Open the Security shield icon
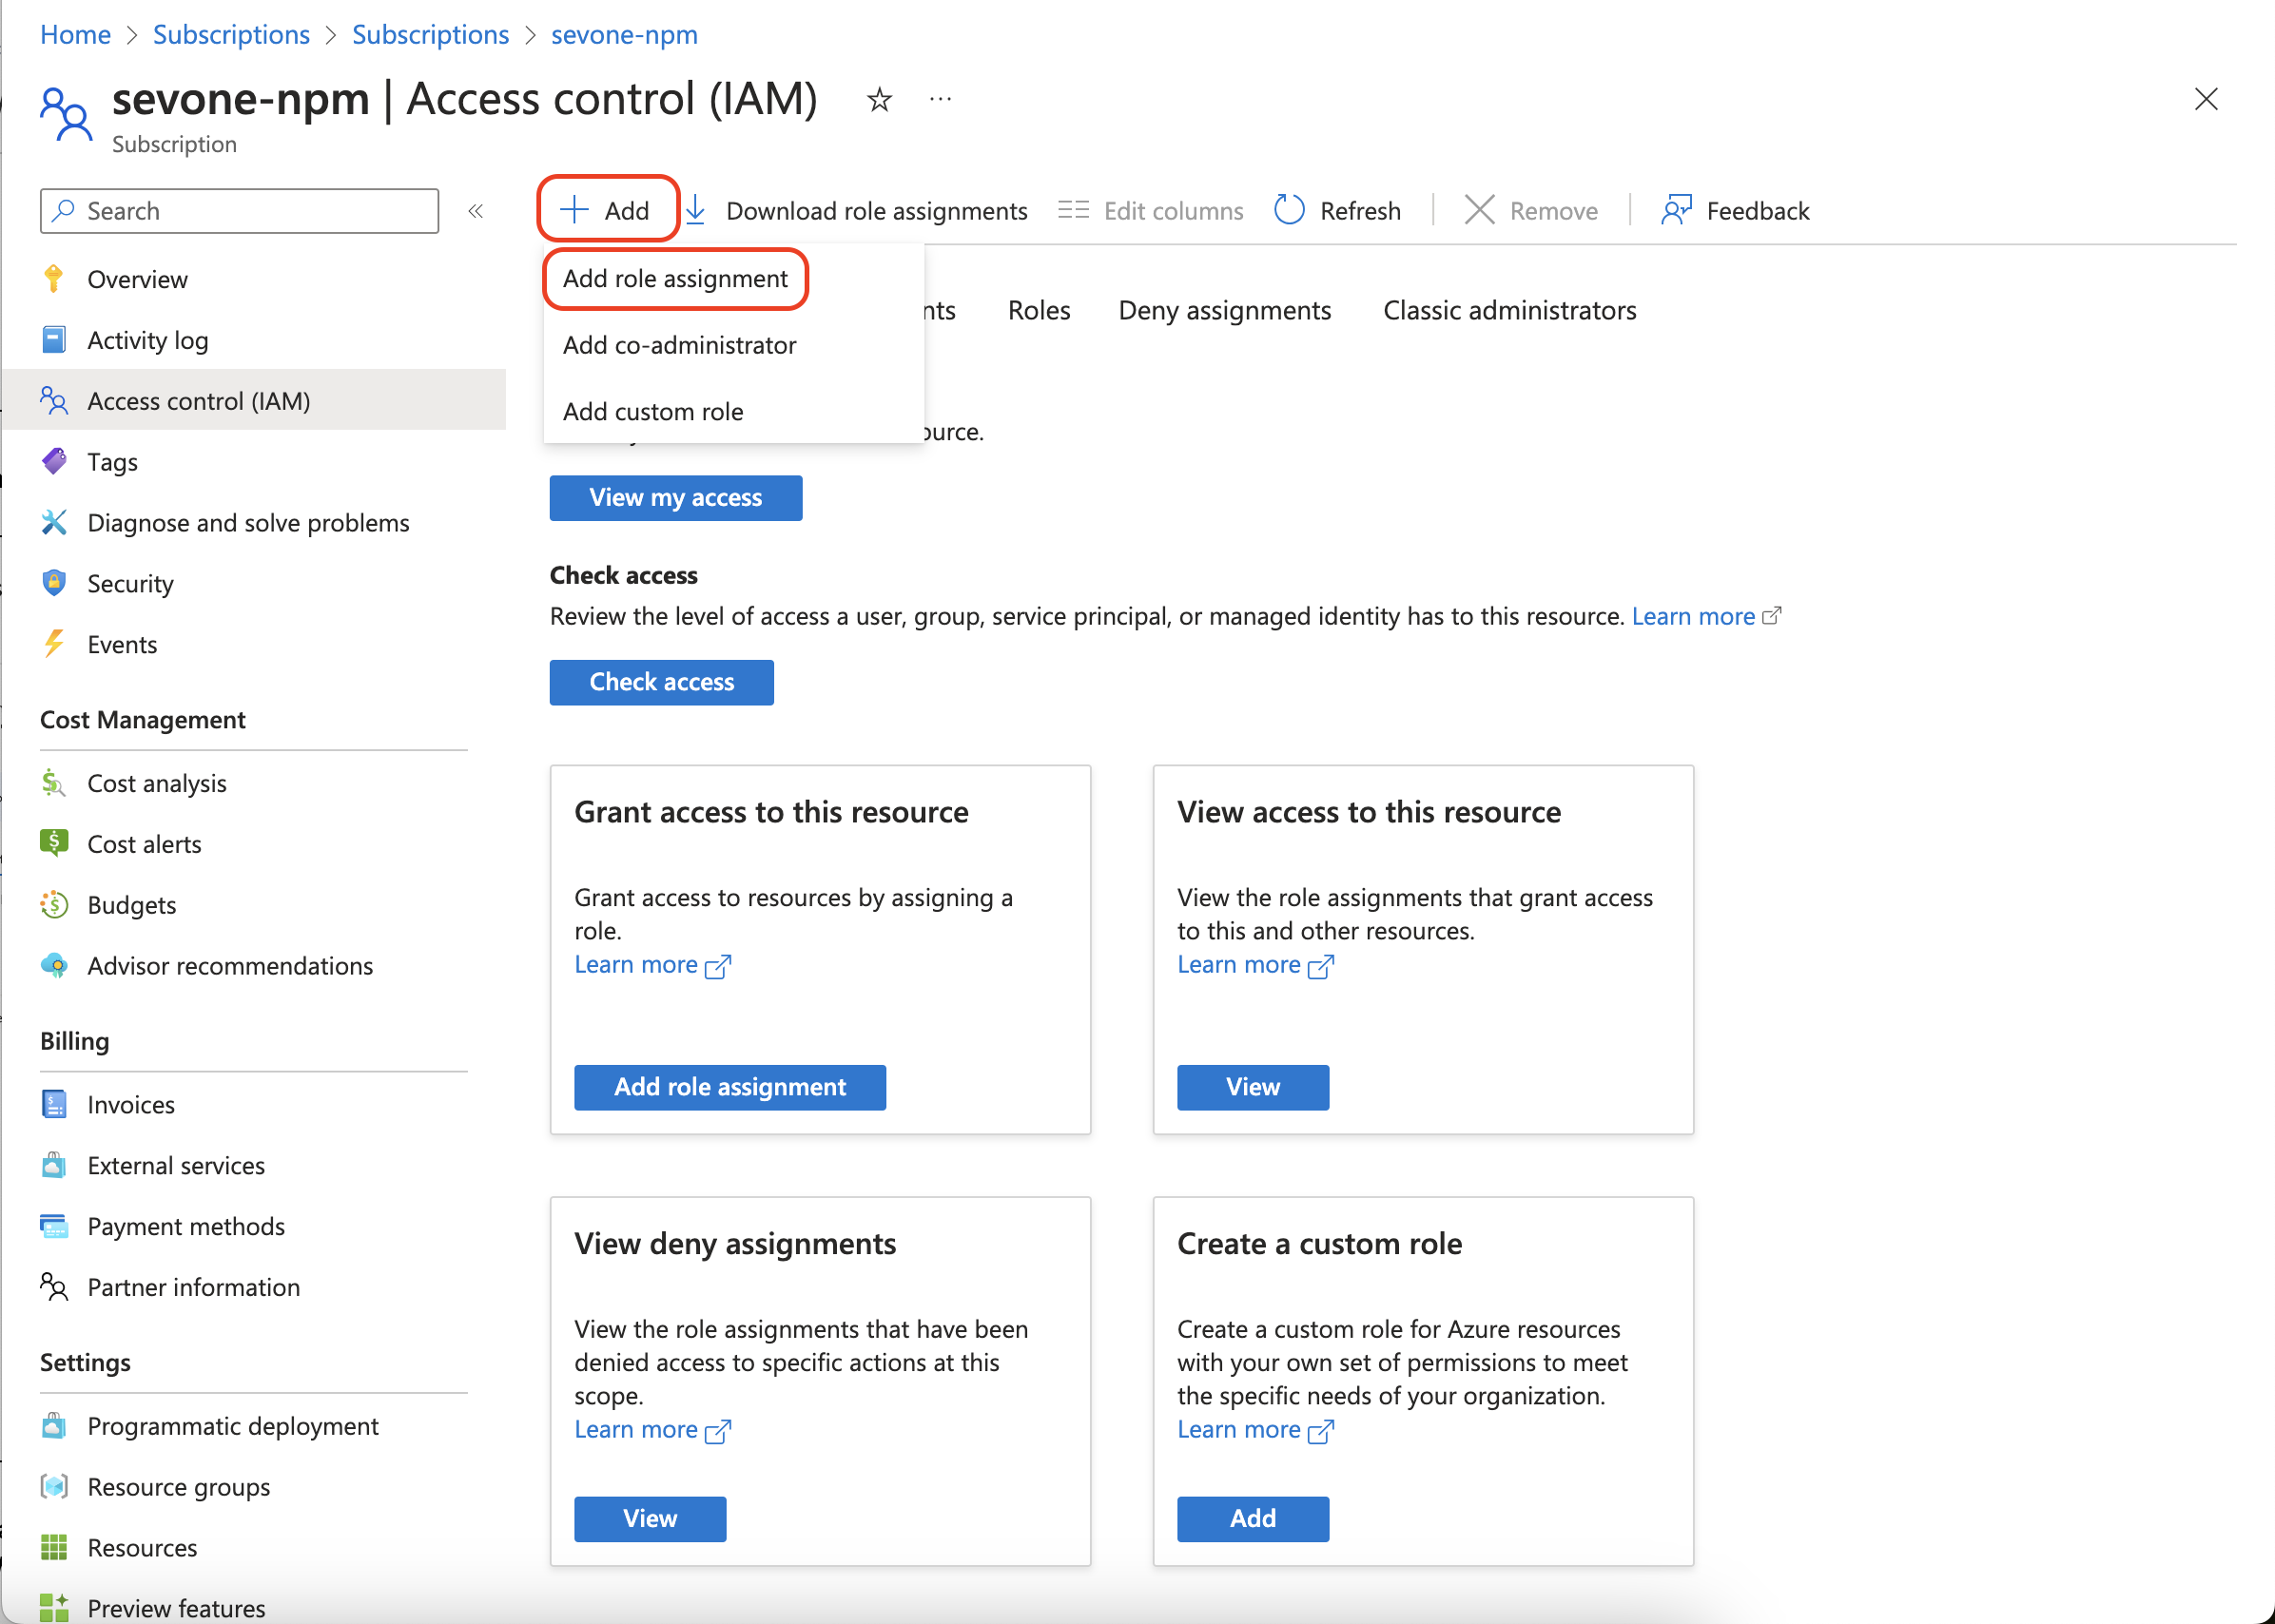The height and width of the screenshot is (1624, 2275). pyautogui.click(x=54, y=583)
